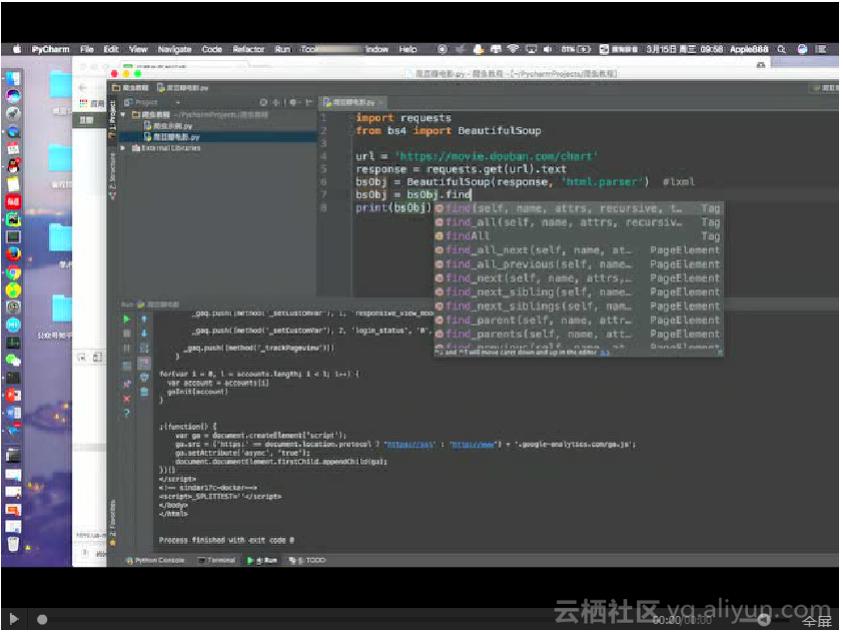Open the View menu
The height and width of the screenshot is (636, 843).
(138, 49)
